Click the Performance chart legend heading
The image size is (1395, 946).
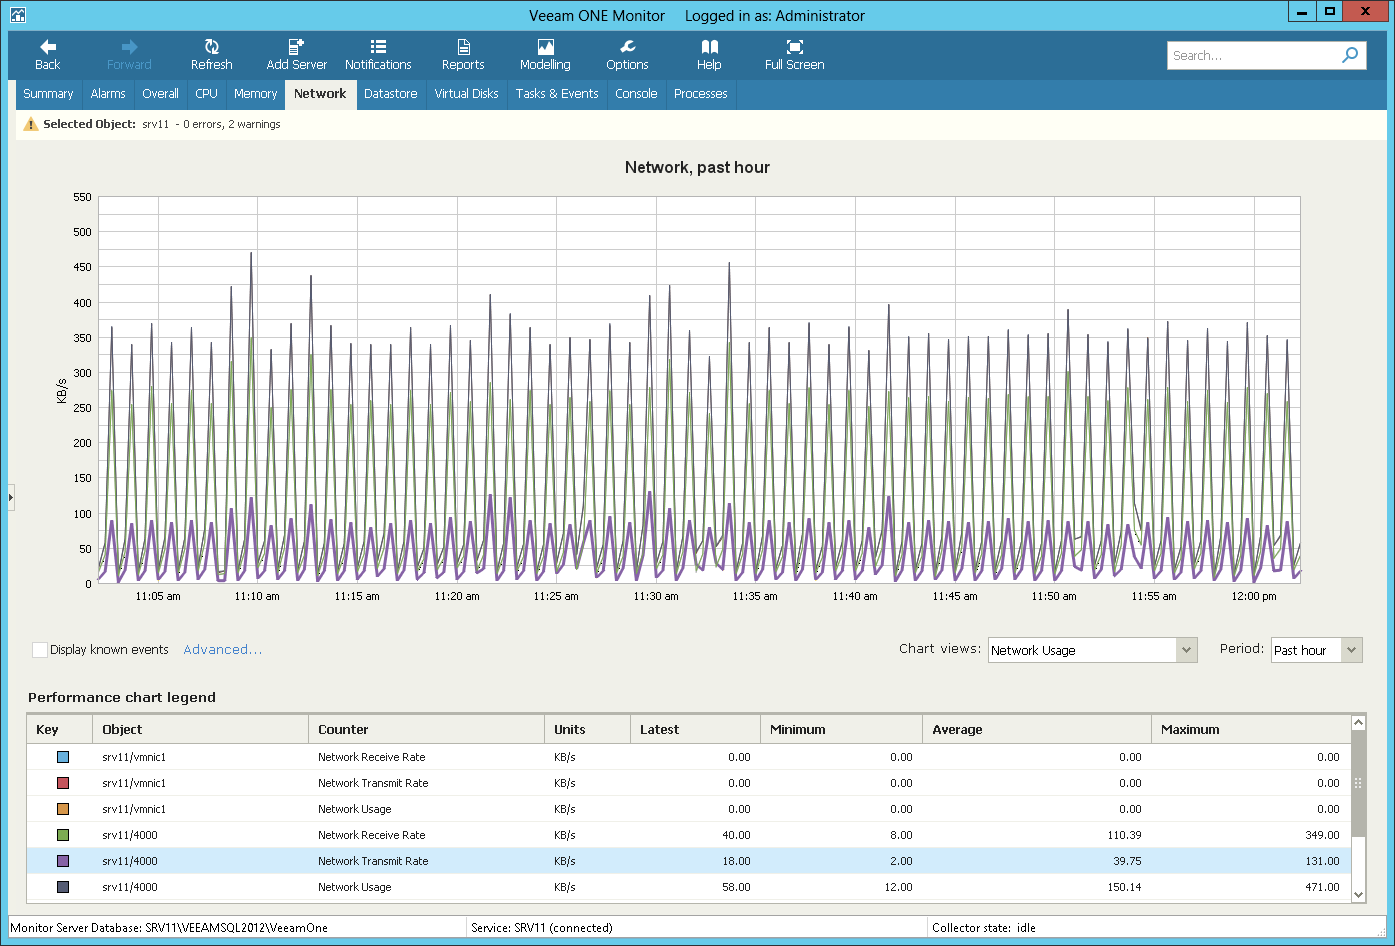tap(122, 698)
